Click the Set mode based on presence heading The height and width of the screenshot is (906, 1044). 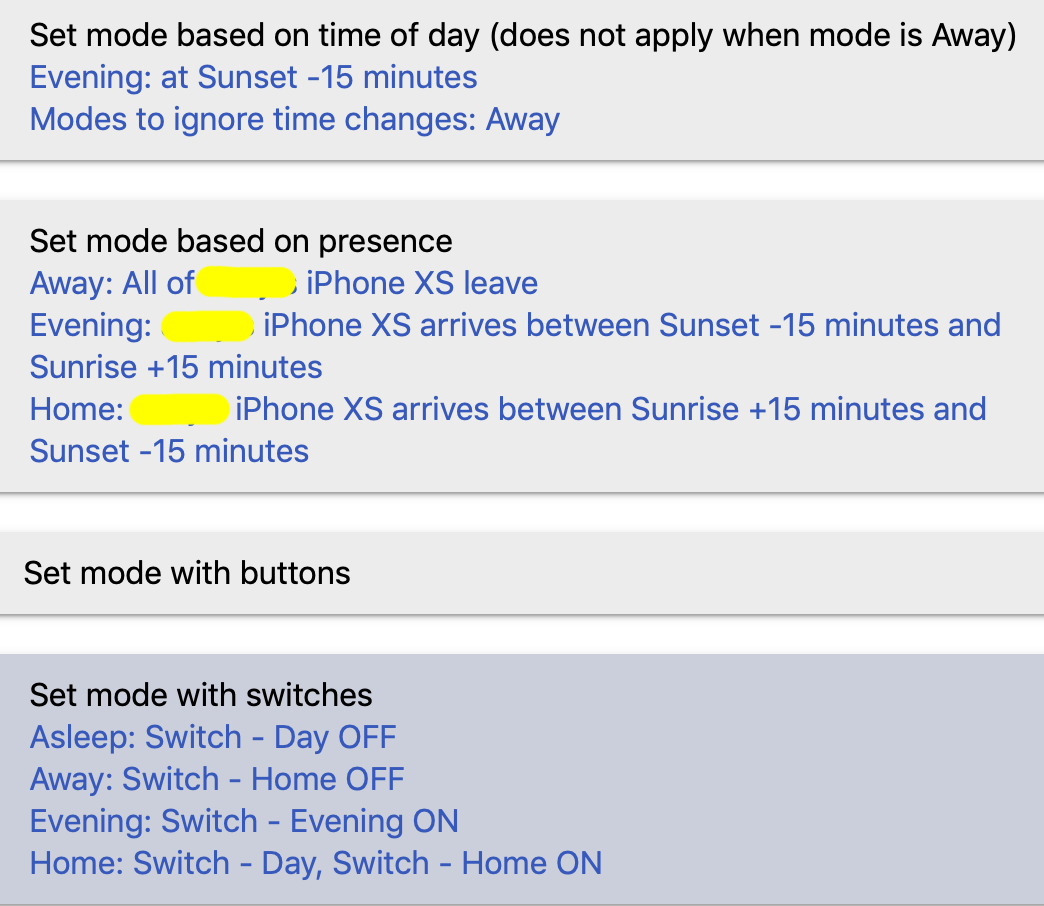point(241,241)
